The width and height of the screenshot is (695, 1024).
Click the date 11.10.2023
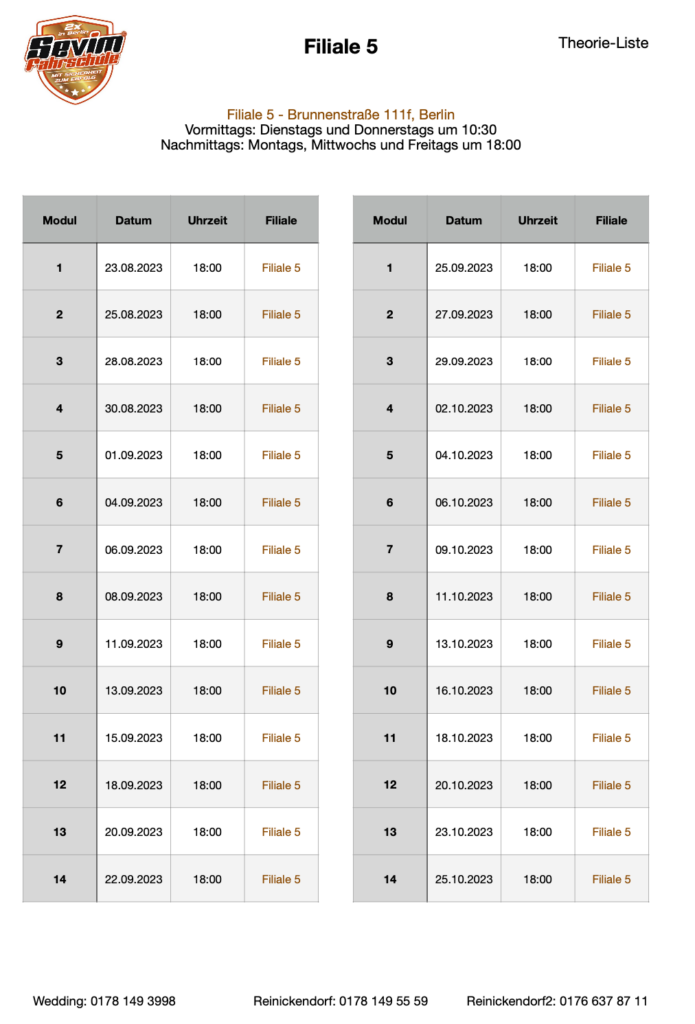click(464, 597)
